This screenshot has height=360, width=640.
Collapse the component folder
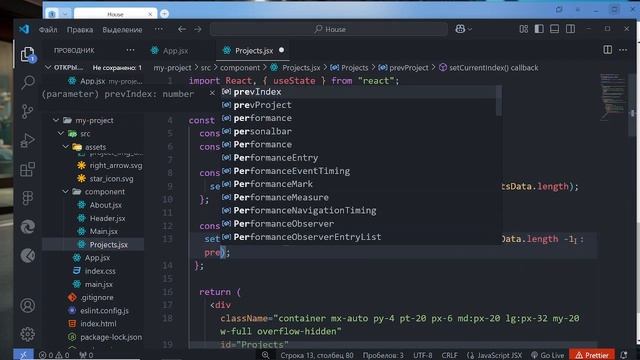66,191
